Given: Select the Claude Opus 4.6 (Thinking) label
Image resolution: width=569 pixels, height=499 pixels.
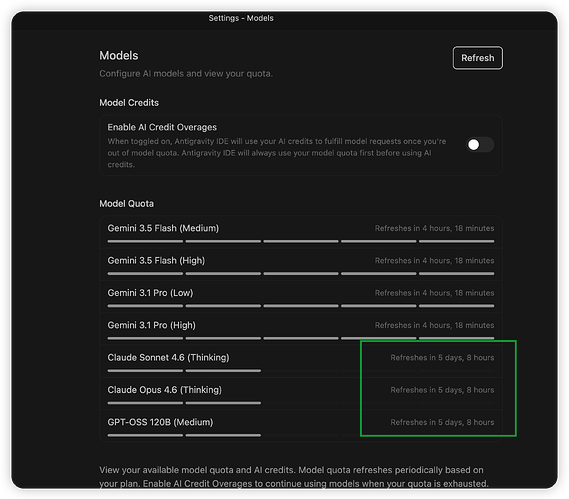Looking at the screenshot, I should (x=164, y=390).
